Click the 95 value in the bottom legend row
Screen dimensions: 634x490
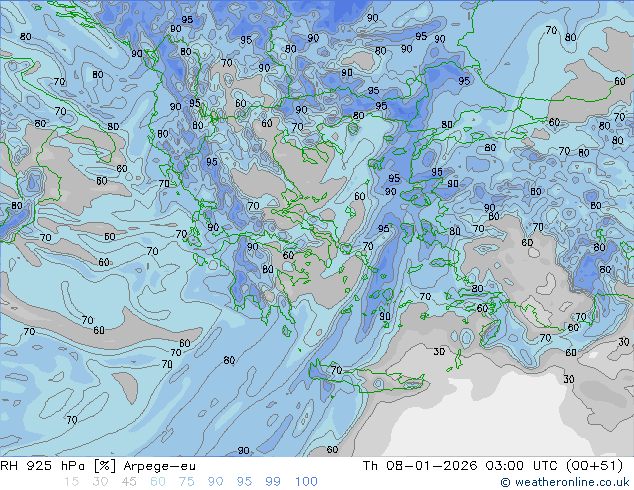point(244,482)
